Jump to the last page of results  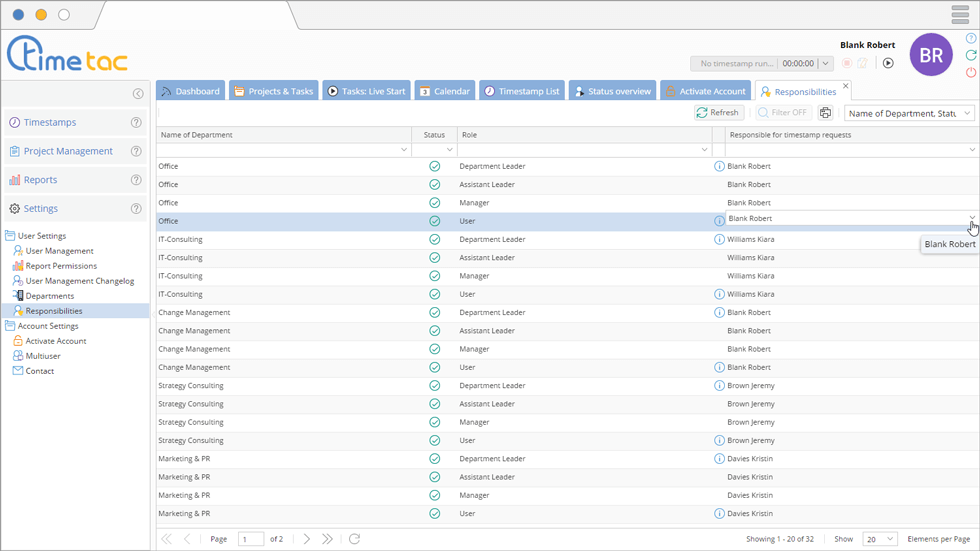[x=327, y=539]
